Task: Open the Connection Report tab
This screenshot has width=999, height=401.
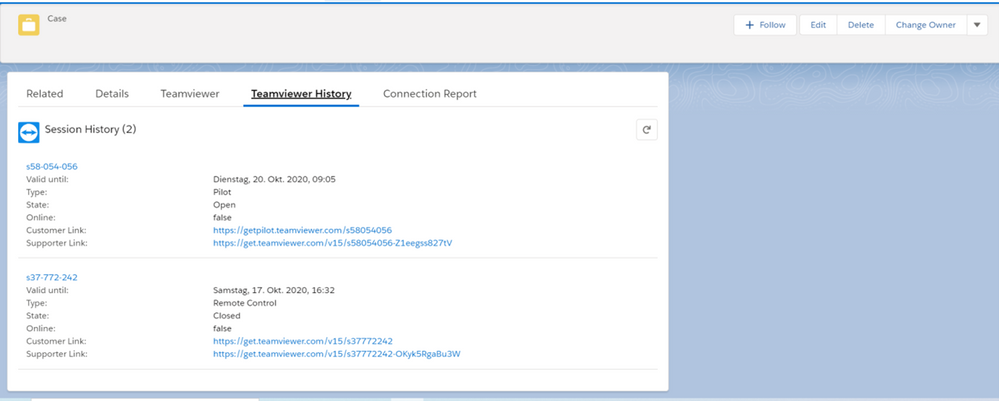Action: [430, 94]
